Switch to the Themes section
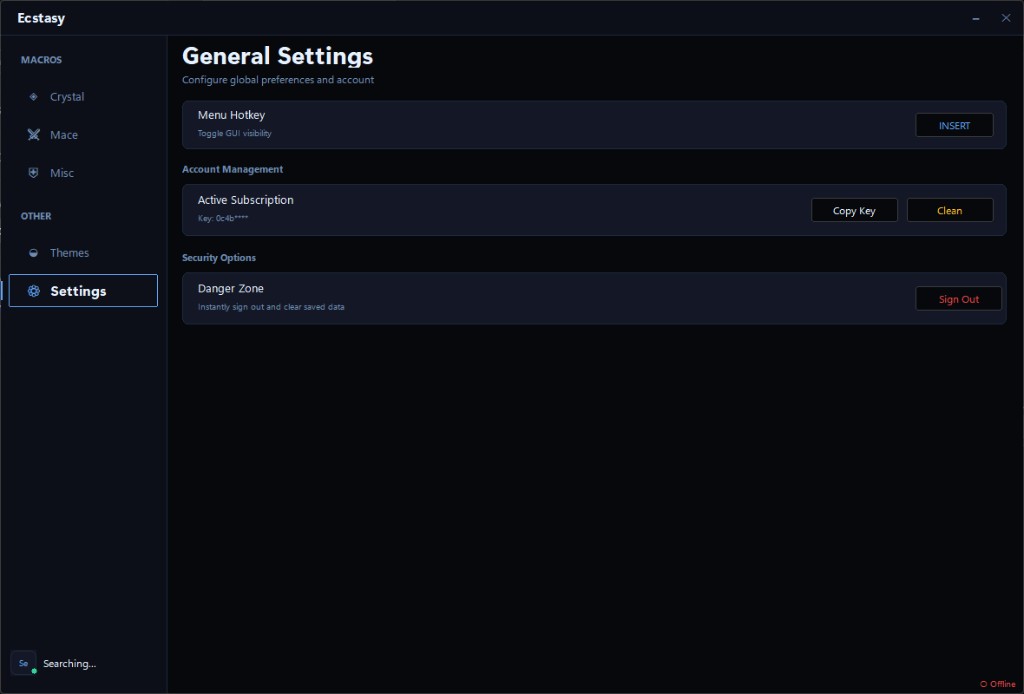 pos(69,252)
